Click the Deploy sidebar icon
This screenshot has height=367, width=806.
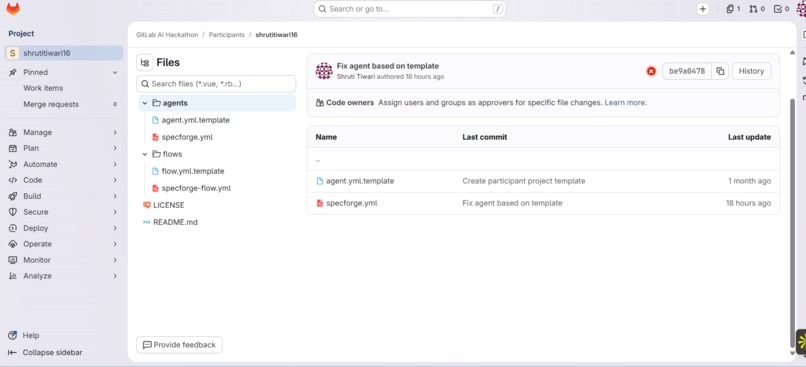pyautogui.click(x=13, y=228)
